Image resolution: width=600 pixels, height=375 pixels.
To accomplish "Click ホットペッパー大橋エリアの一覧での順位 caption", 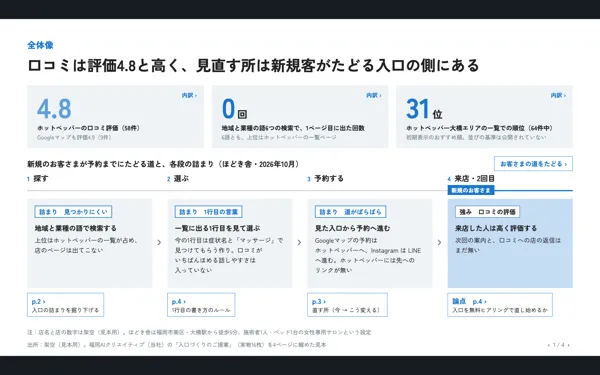I will coord(479,128).
